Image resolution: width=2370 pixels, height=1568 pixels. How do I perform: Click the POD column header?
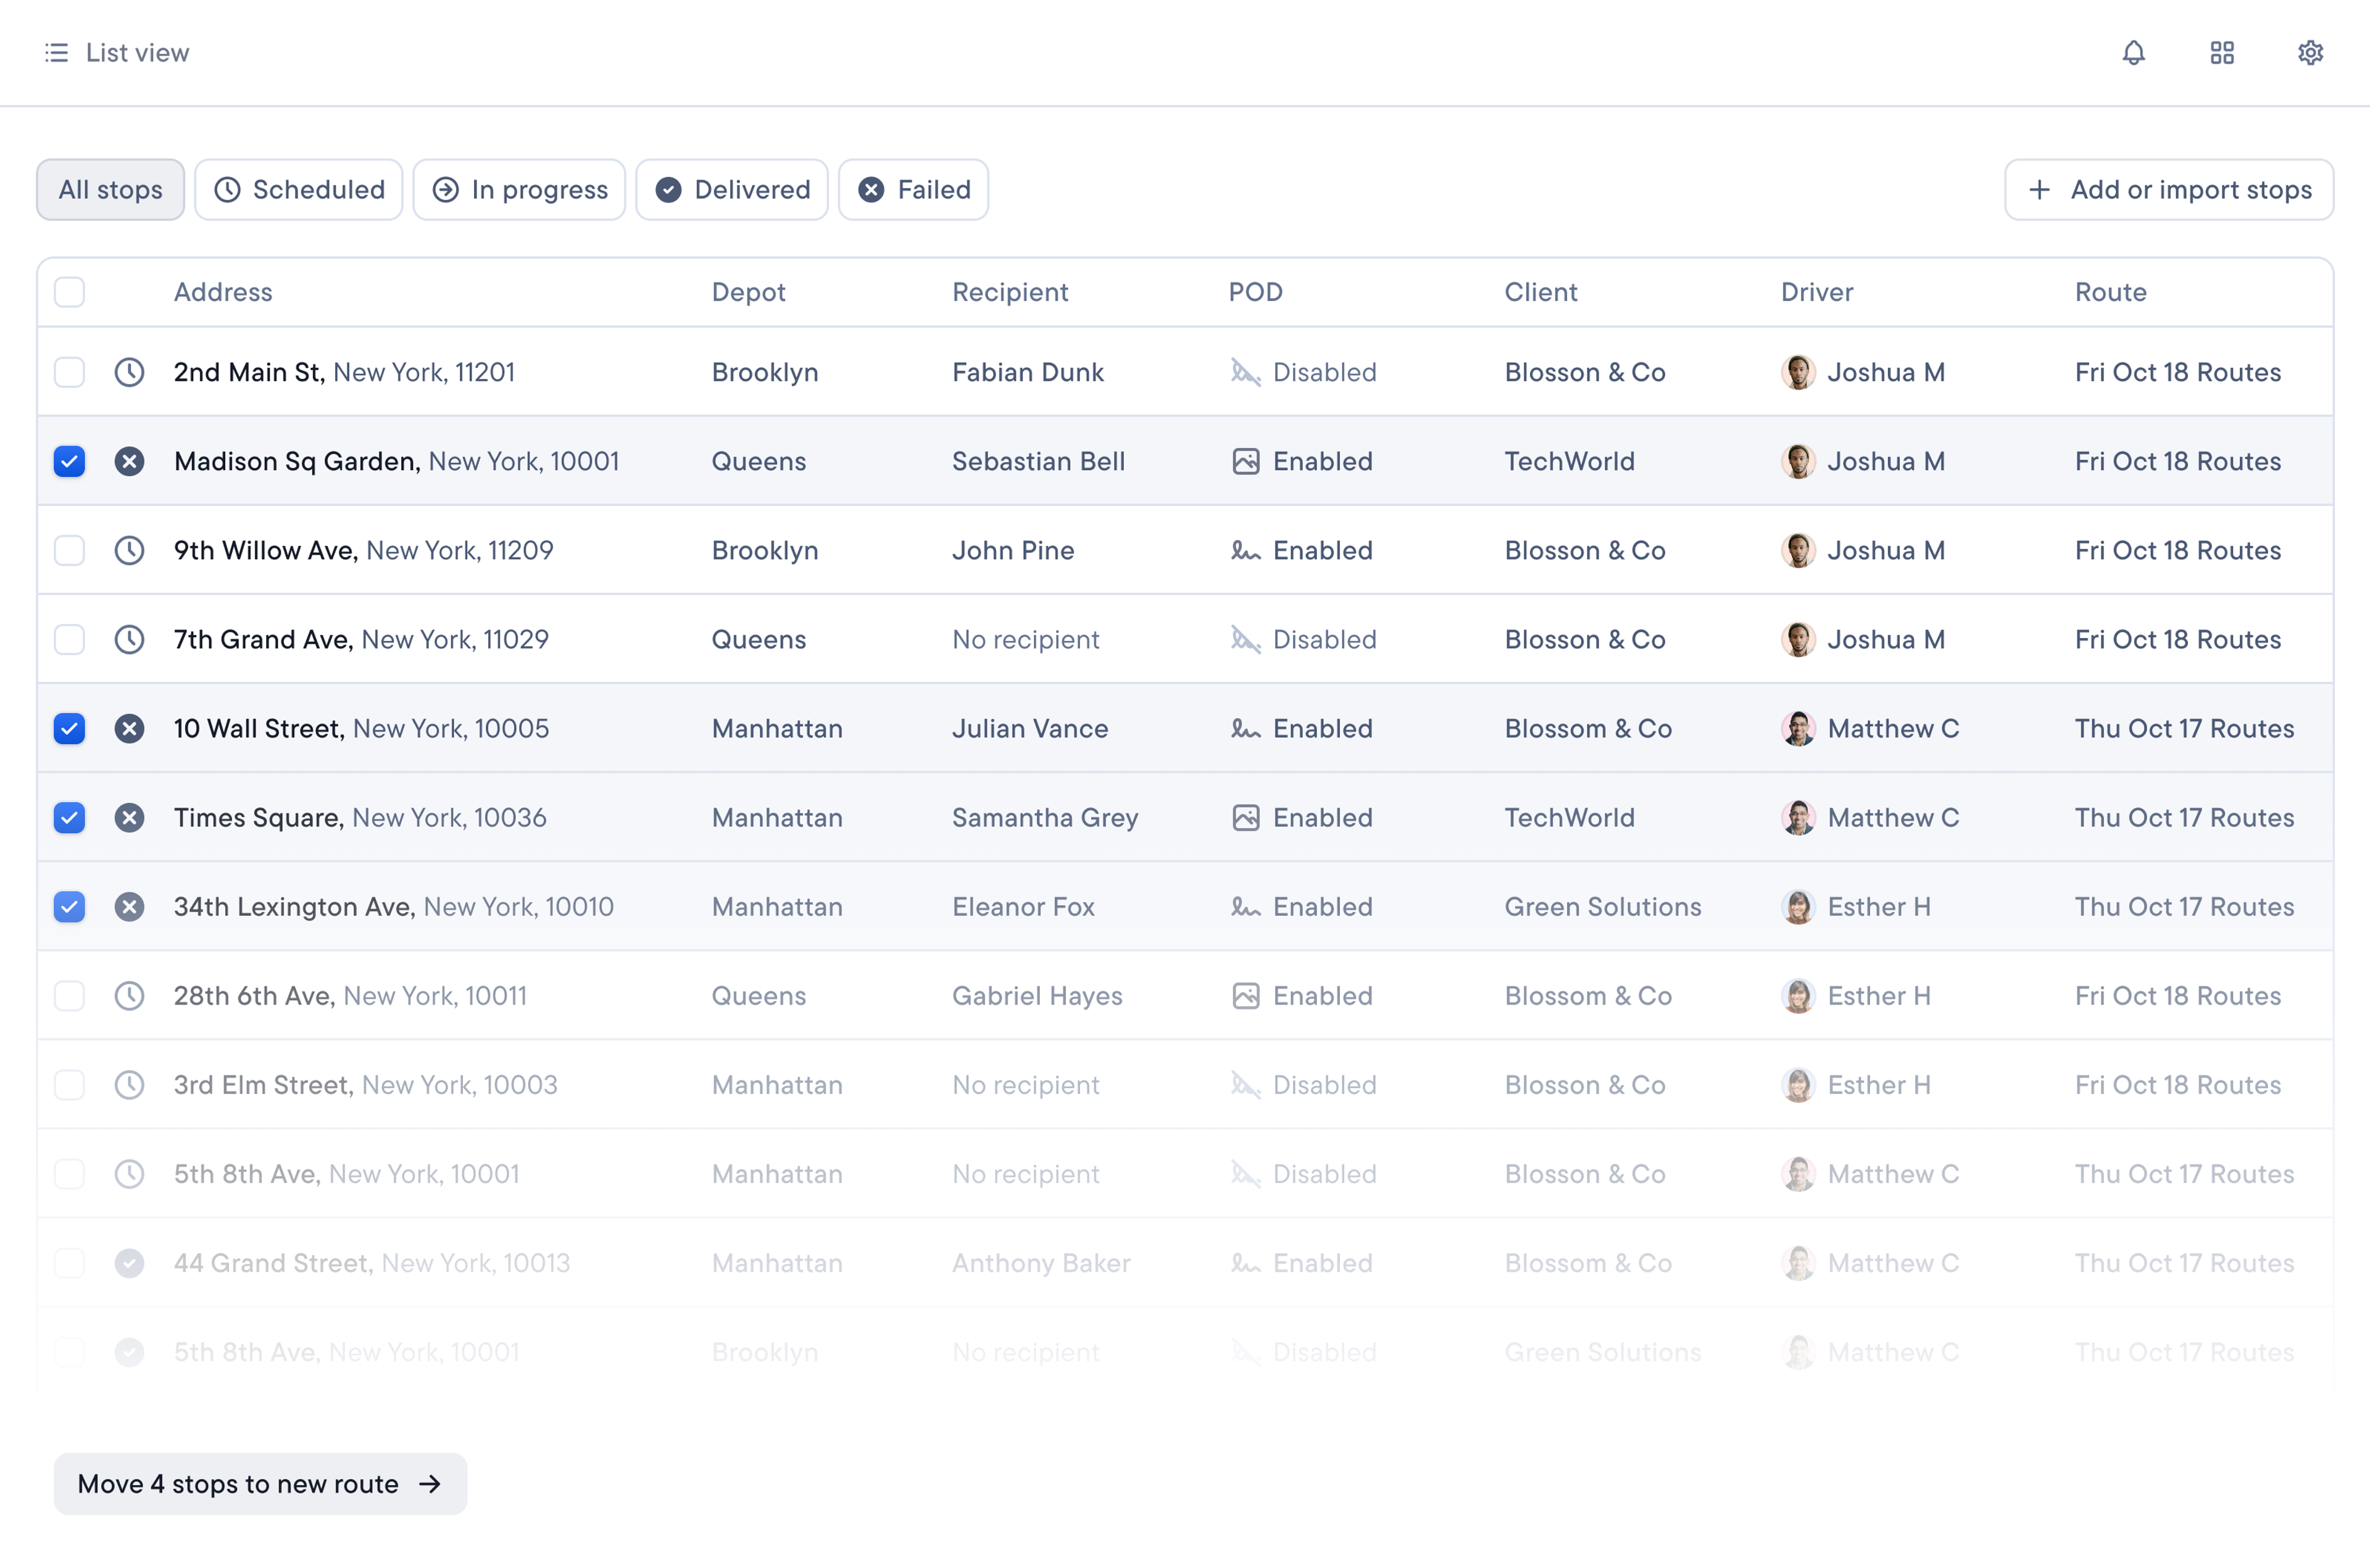click(x=1255, y=292)
